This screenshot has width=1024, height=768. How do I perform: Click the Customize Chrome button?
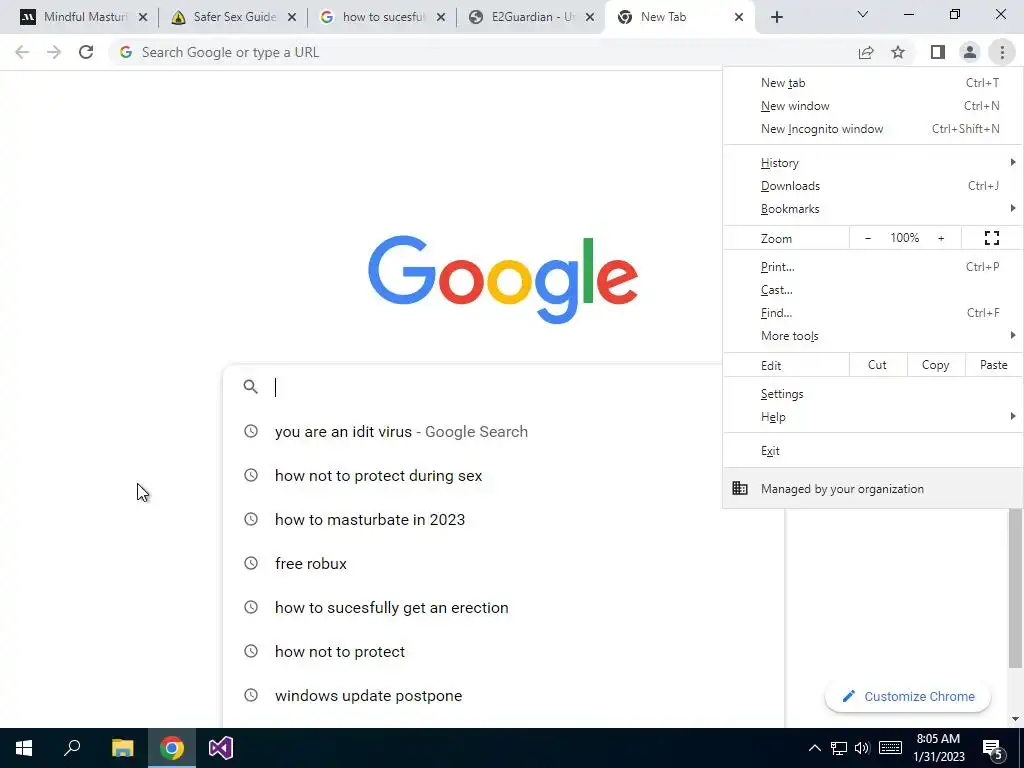click(x=908, y=696)
